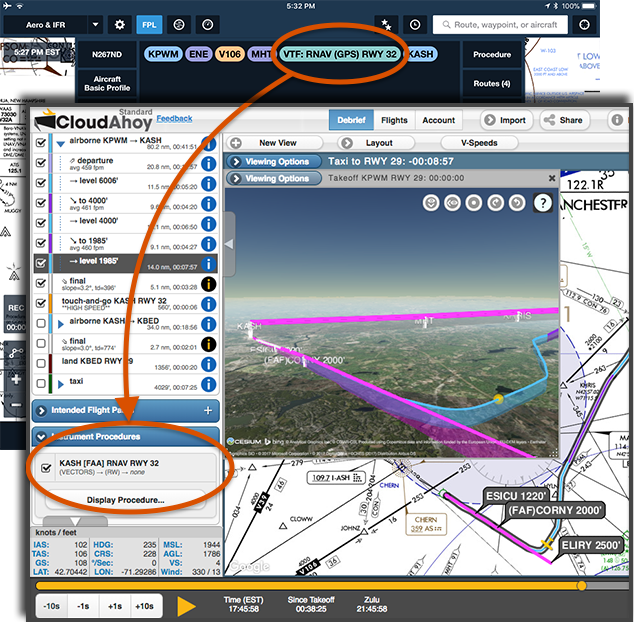Open the globe map mode icon
The width and height of the screenshot is (634, 622).
pyautogui.click(x=179, y=25)
